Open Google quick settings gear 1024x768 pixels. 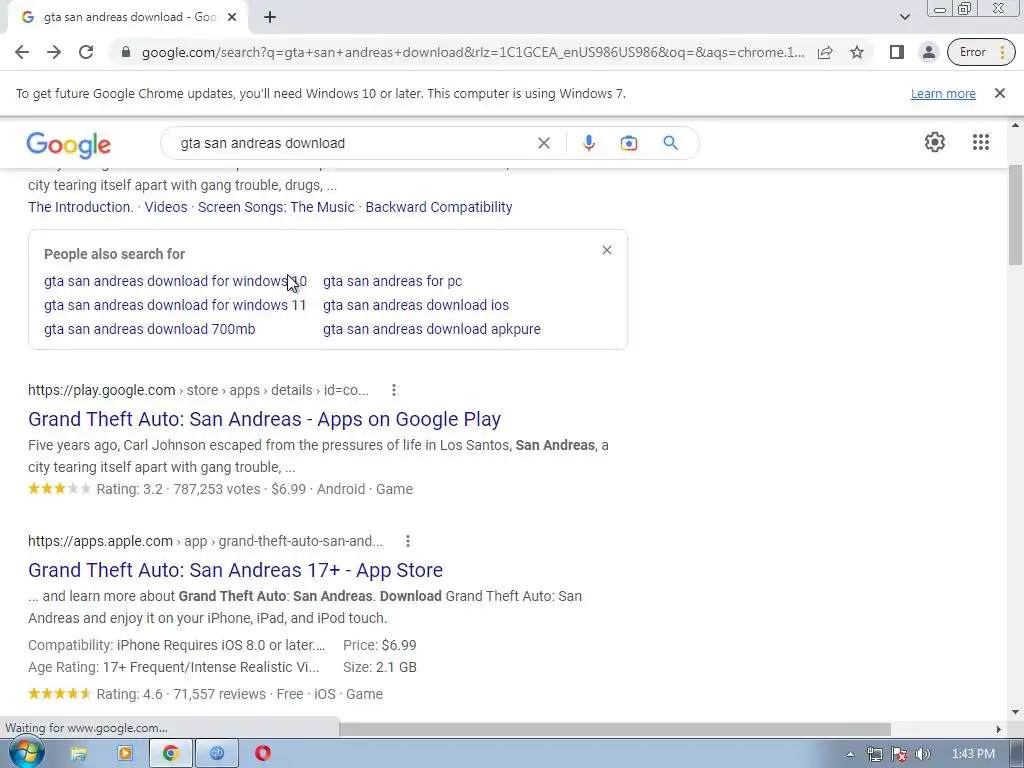[x=935, y=142]
